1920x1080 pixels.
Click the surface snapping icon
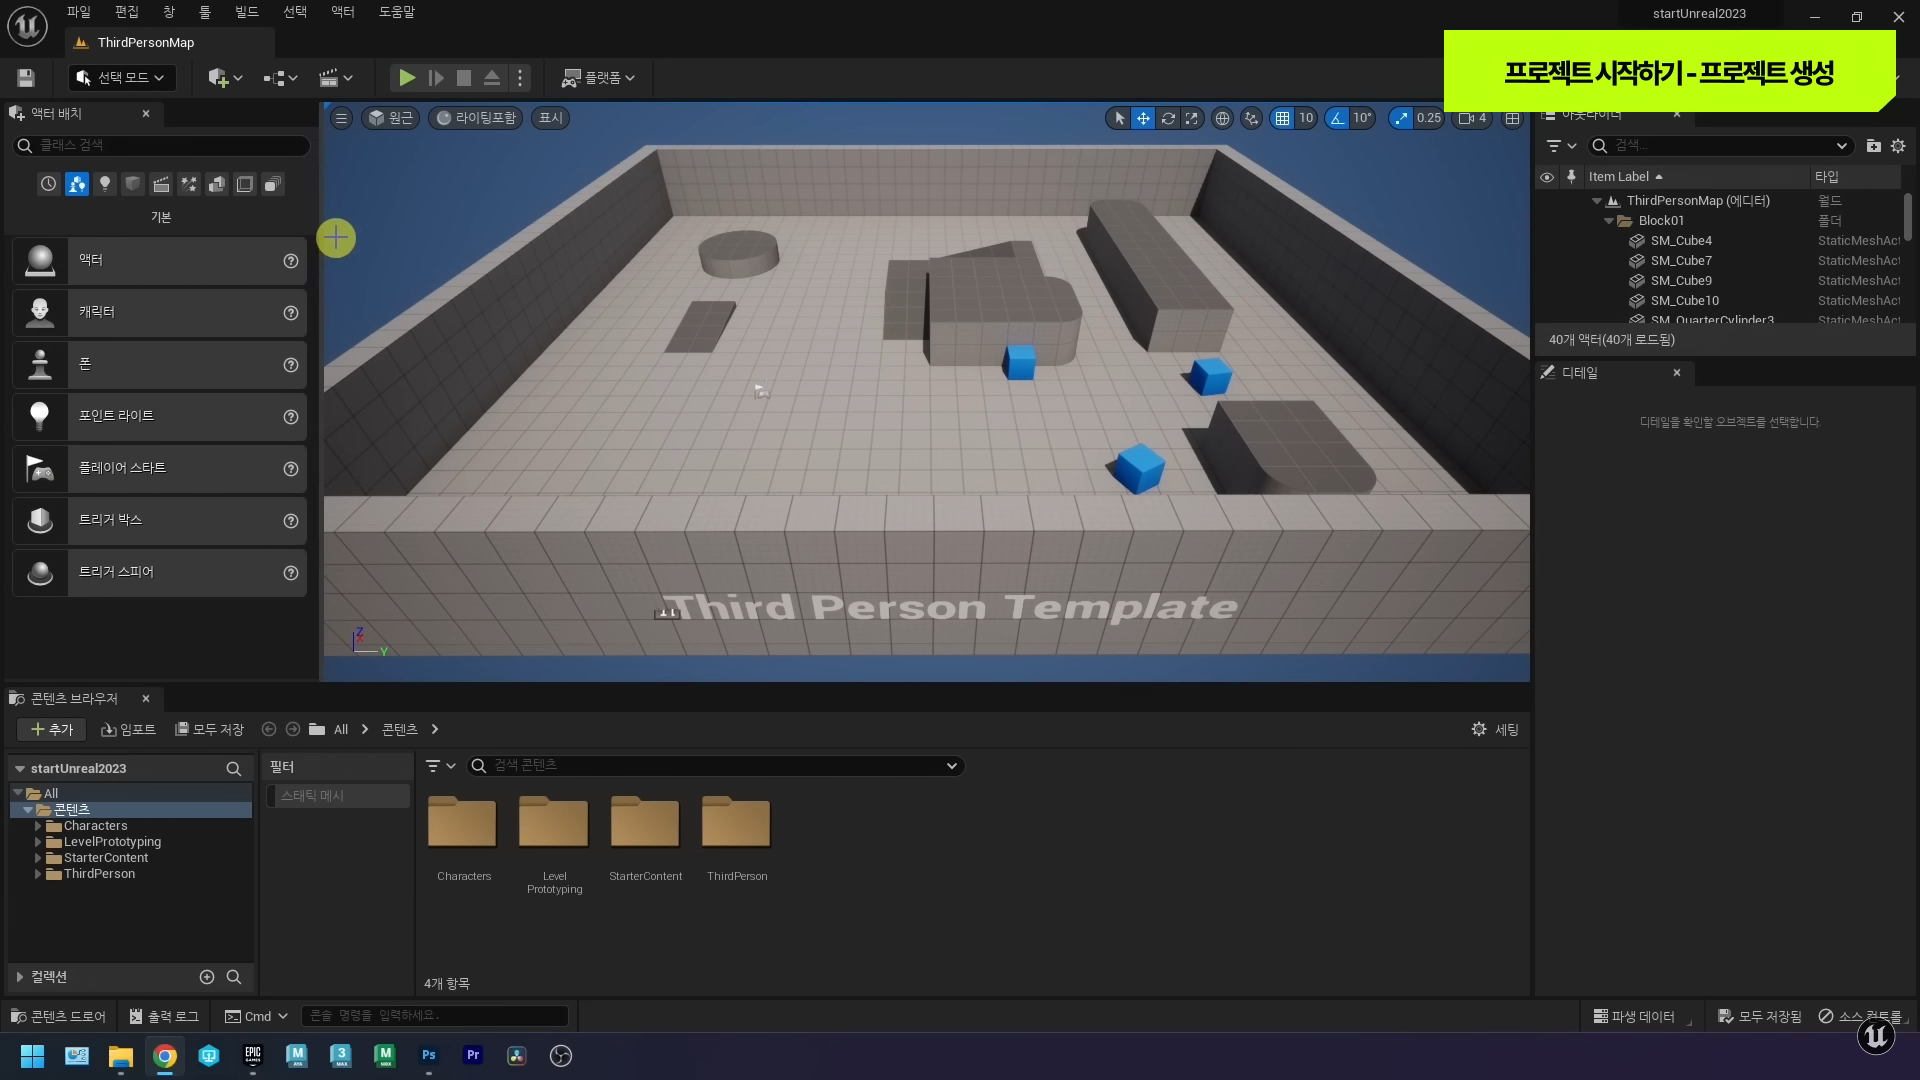[1251, 118]
